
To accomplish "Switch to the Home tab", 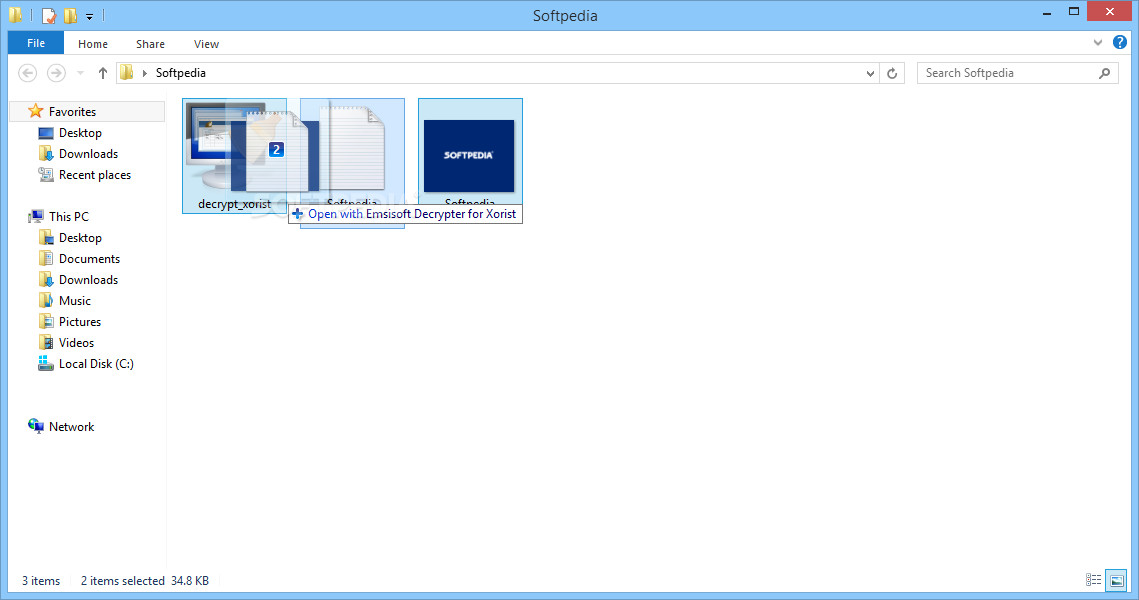I will pyautogui.click(x=93, y=44).
